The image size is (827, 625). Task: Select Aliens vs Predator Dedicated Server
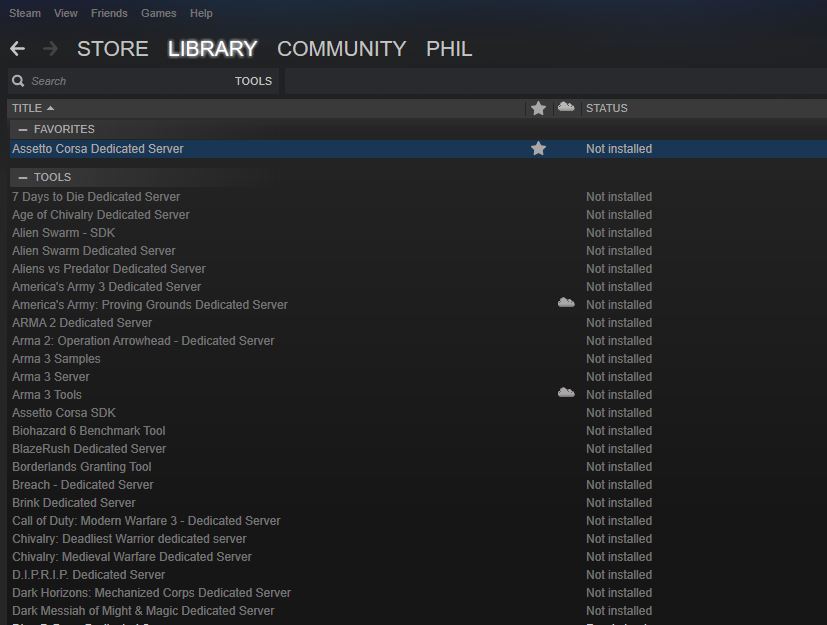click(x=109, y=268)
